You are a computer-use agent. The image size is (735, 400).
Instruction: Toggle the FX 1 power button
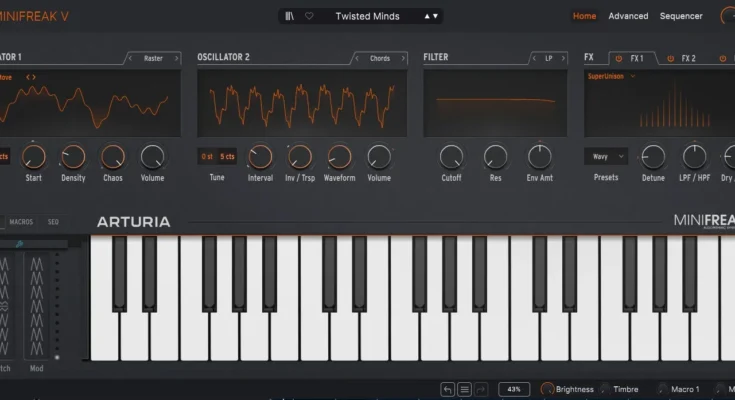619,59
